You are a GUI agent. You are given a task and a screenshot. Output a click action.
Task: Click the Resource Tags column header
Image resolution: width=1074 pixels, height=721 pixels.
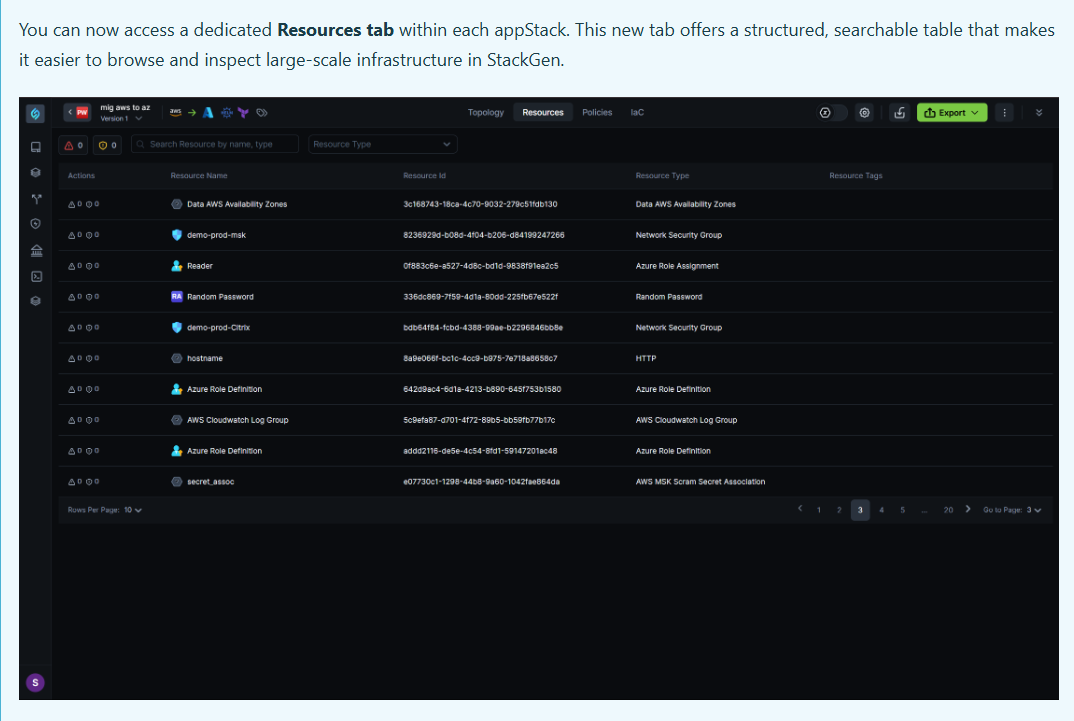pyautogui.click(x=856, y=176)
